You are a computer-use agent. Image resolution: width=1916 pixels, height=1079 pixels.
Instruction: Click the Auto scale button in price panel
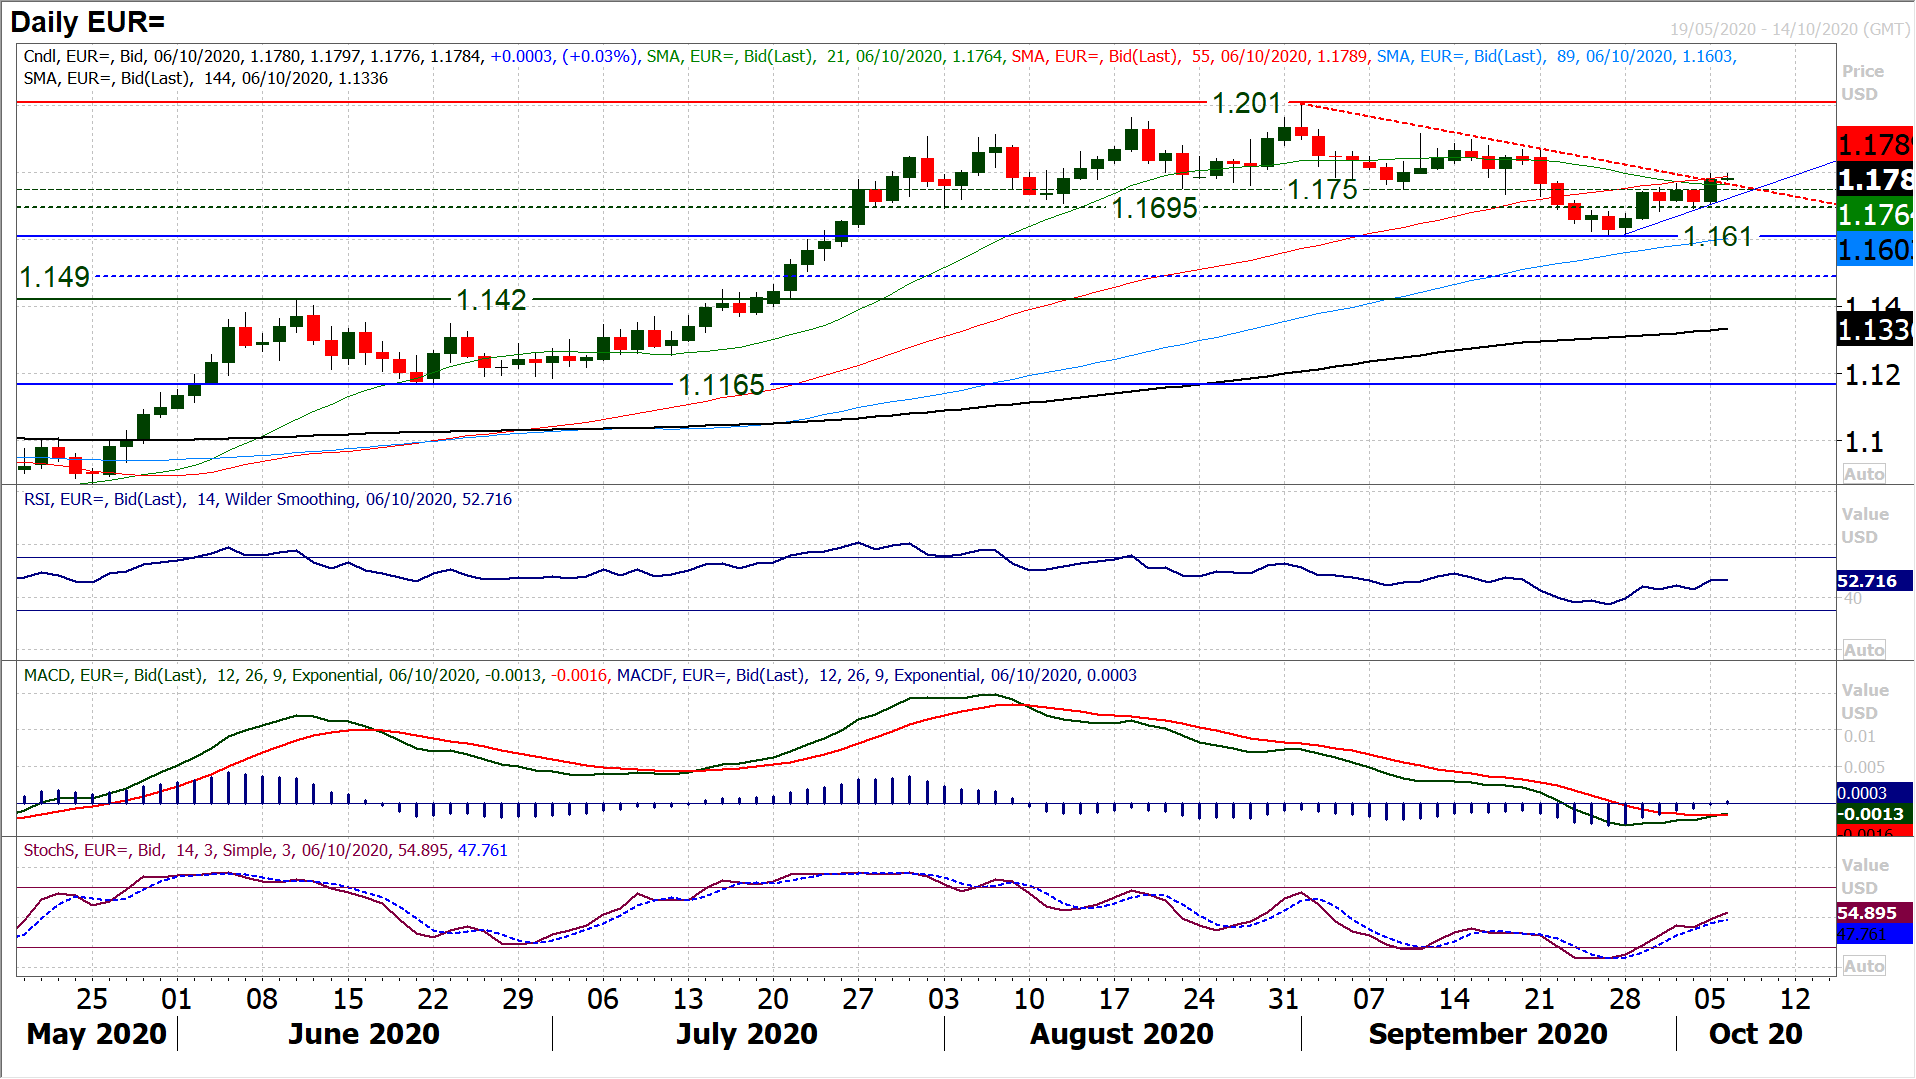(1864, 474)
